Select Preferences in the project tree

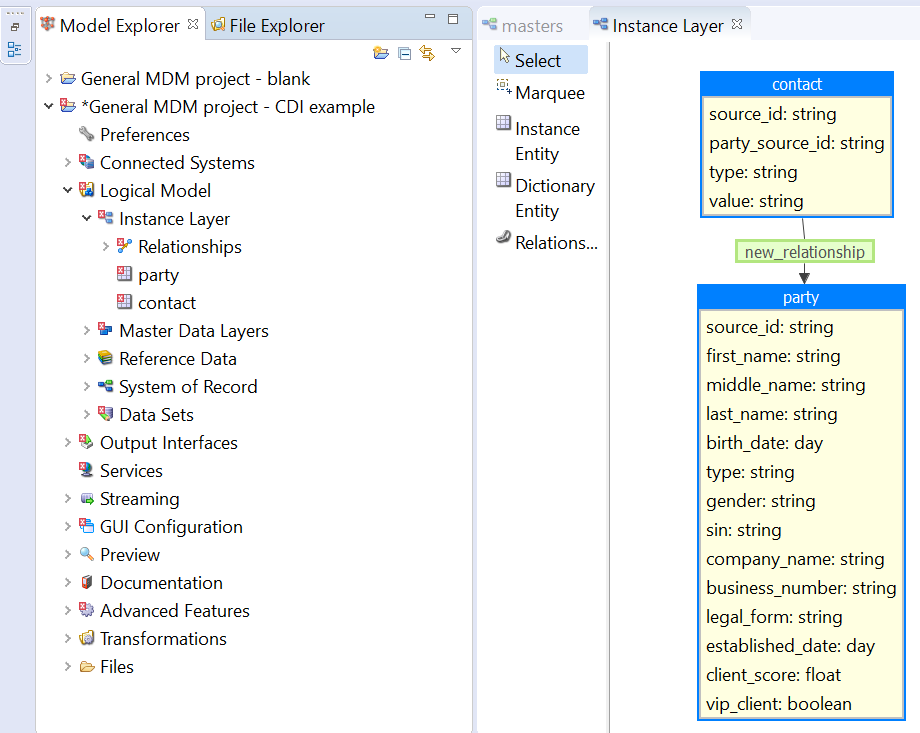(x=144, y=135)
